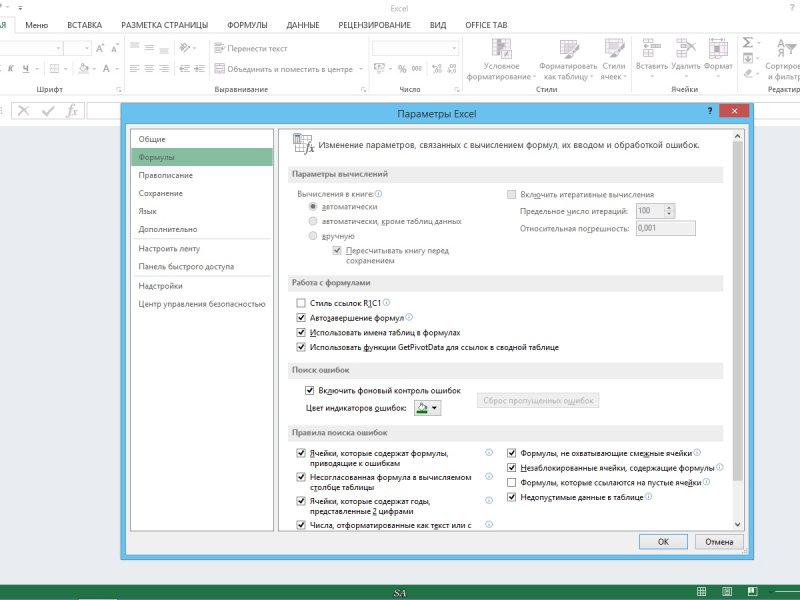Select Дополнительно category in options dialog
This screenshot has height=600, width=800.
(202, 229)
